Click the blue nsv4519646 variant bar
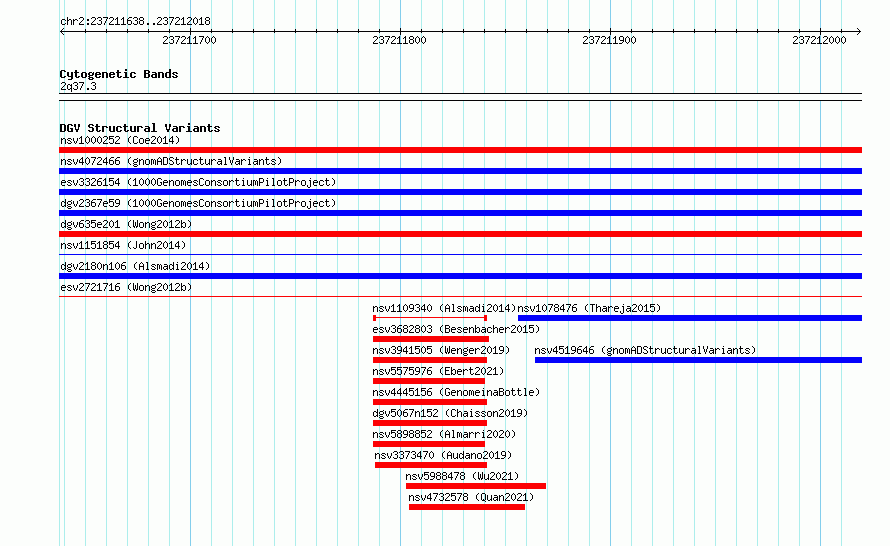The image size is (890, 546). point(698,360)
